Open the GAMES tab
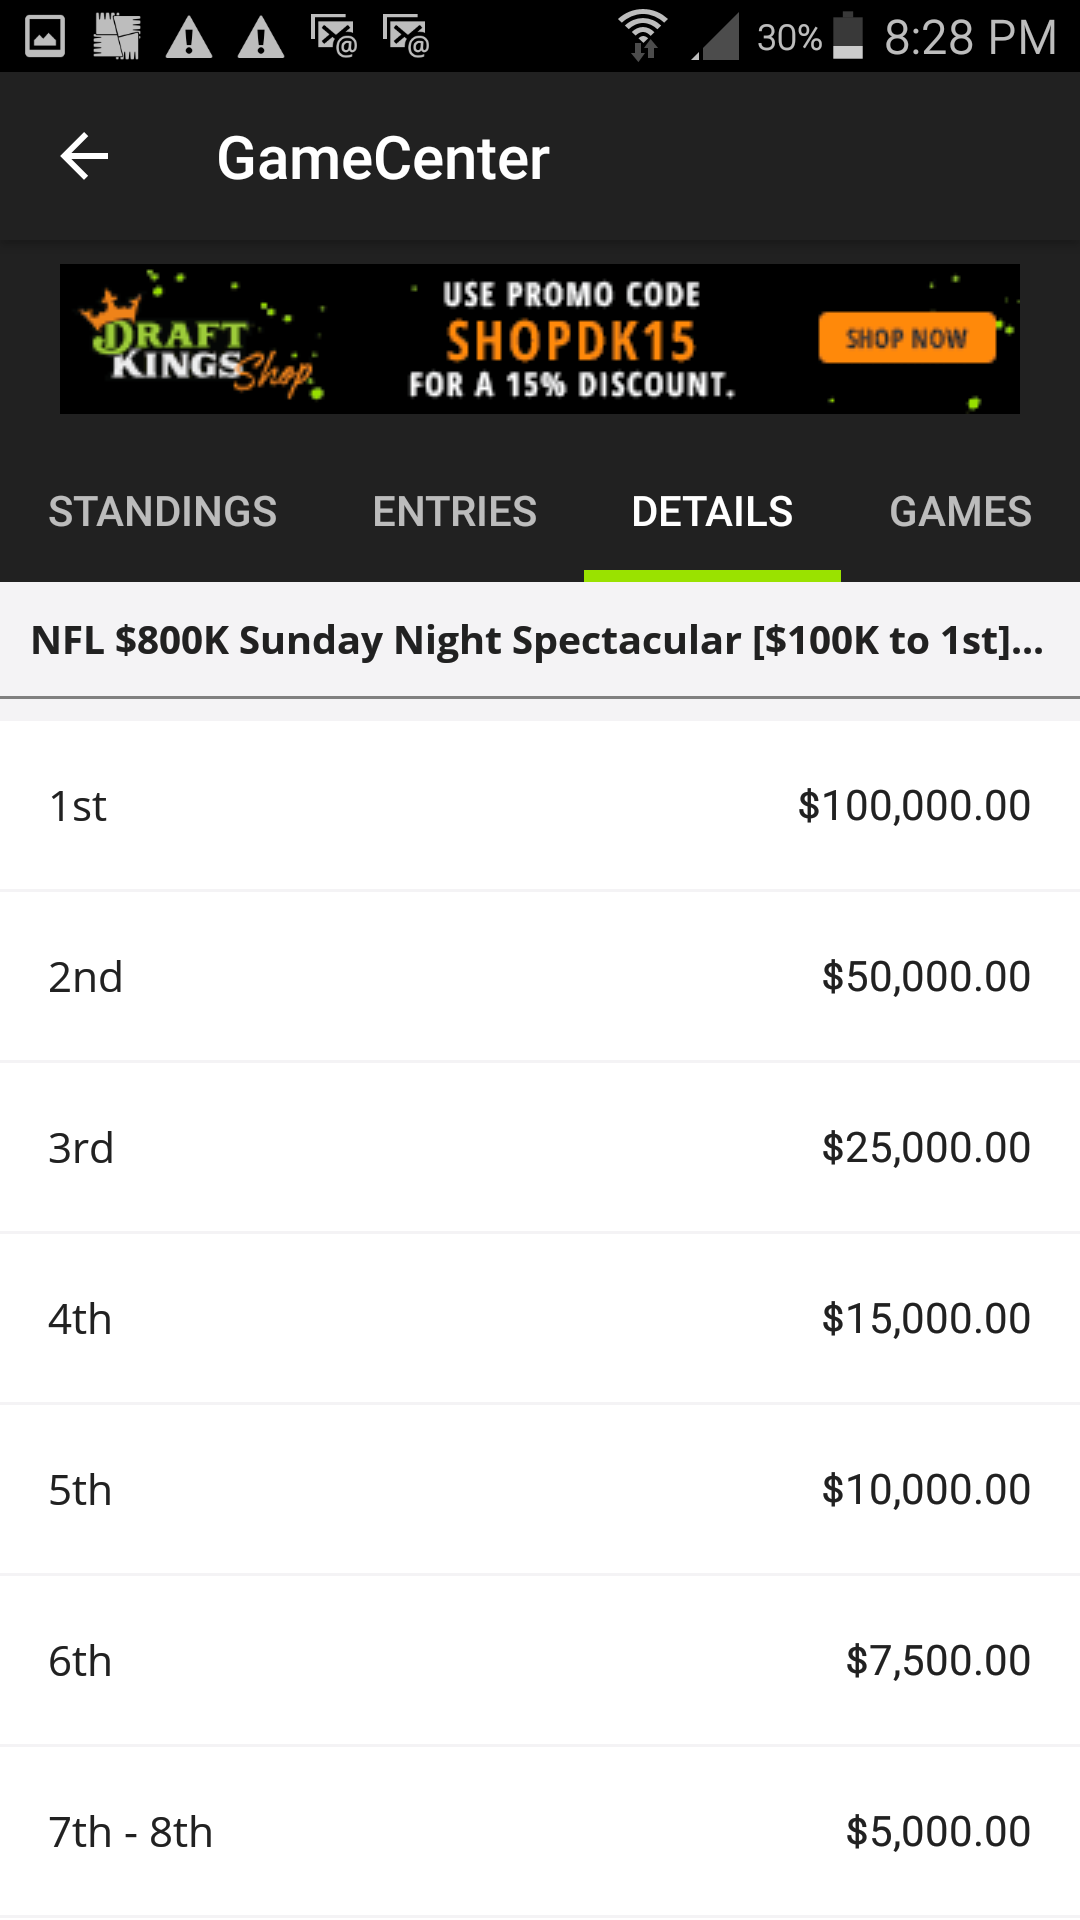1080x1920 pixels. [x=960, y=512]
